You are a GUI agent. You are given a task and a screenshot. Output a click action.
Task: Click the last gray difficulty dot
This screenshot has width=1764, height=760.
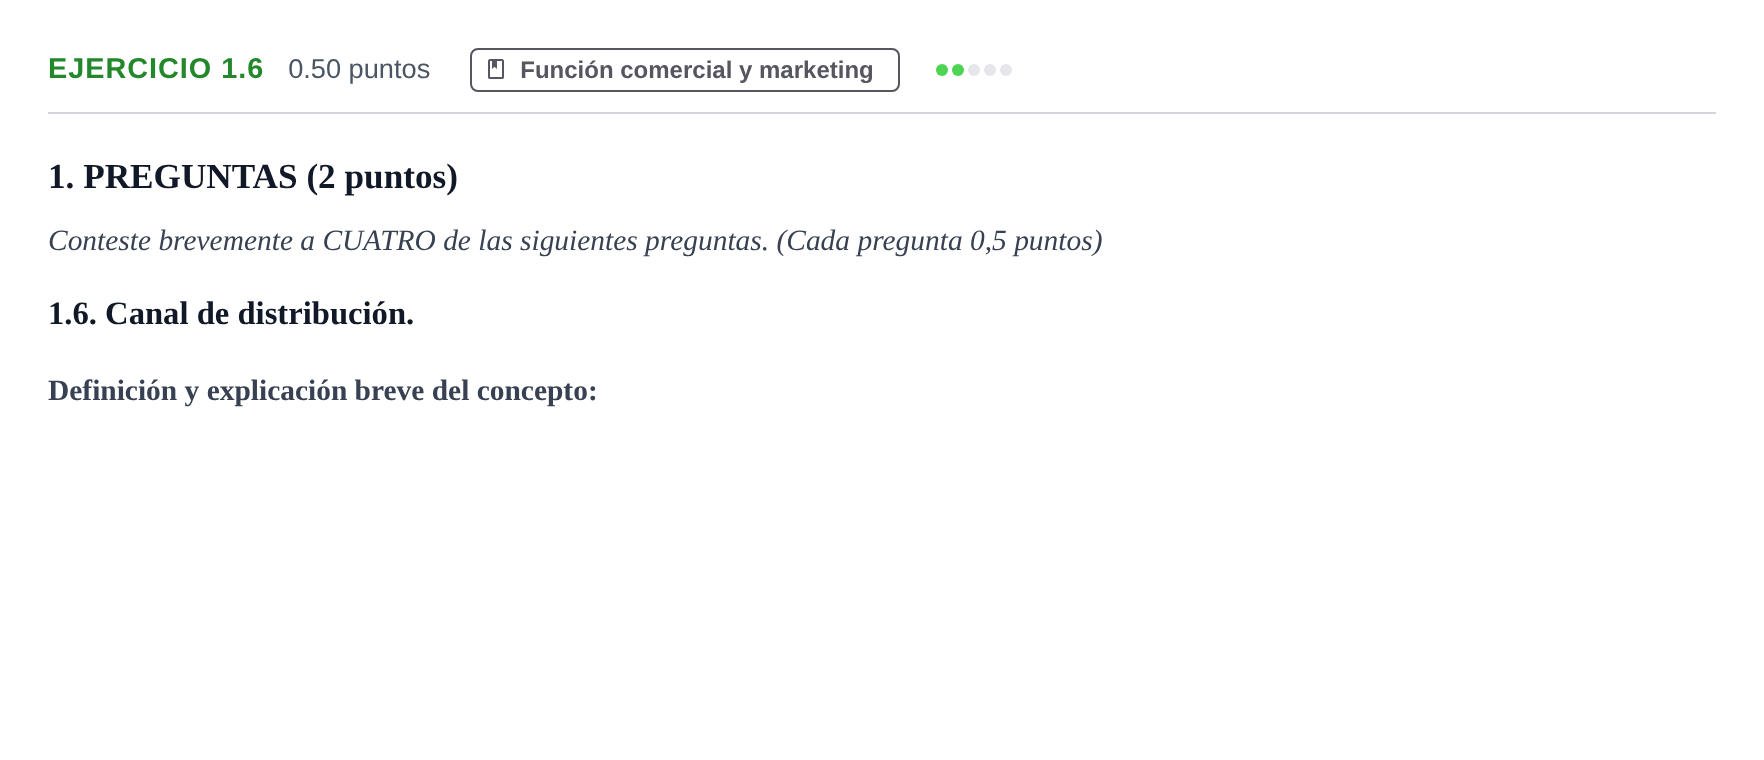(1006, 70)
